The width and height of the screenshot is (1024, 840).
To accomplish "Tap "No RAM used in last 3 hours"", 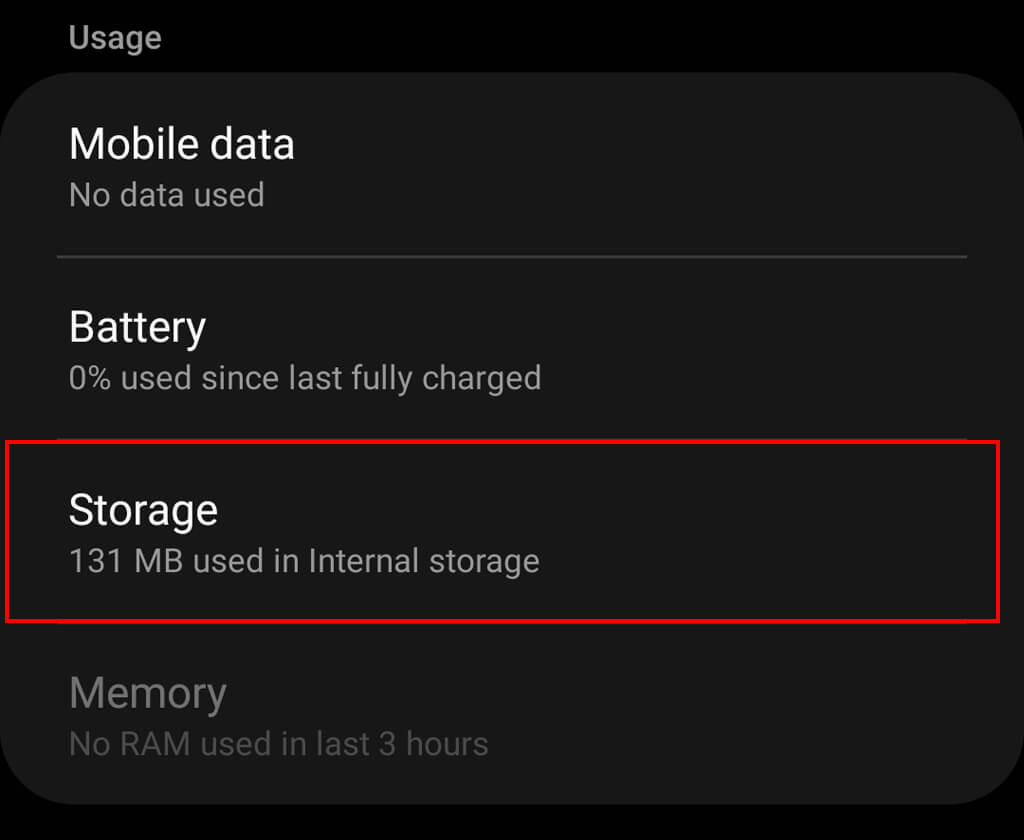I will [278, 744].
